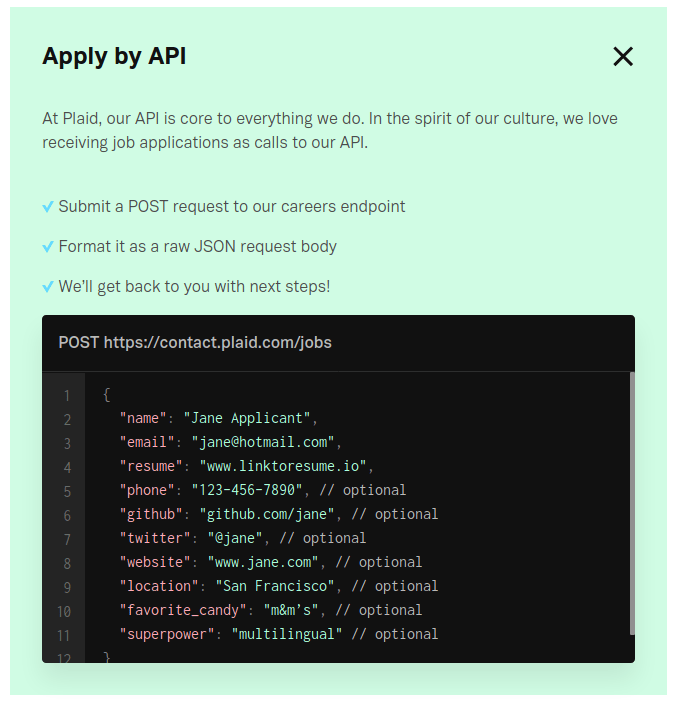Click the "name": "Jane Applicant" code line
The width and height of the screenshot is (677, 703).
[x=218, y=418]
